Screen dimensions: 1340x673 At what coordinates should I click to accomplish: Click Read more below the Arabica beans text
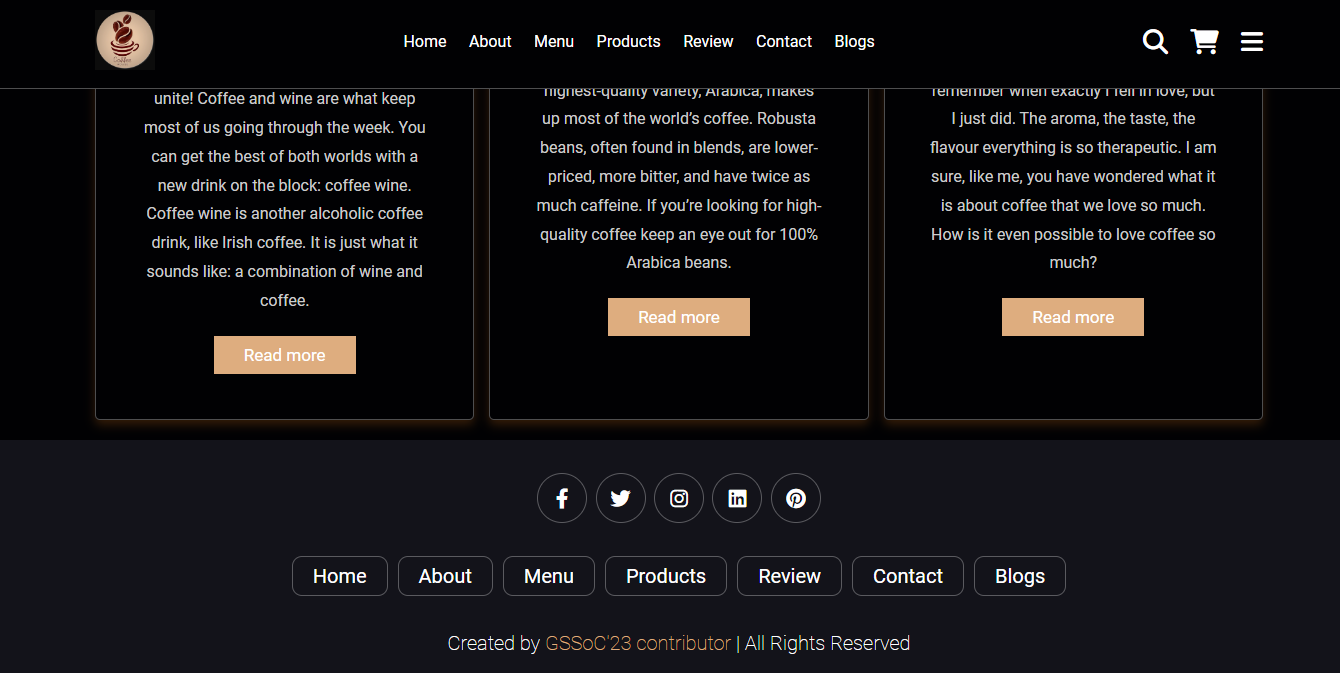[678, 316]
